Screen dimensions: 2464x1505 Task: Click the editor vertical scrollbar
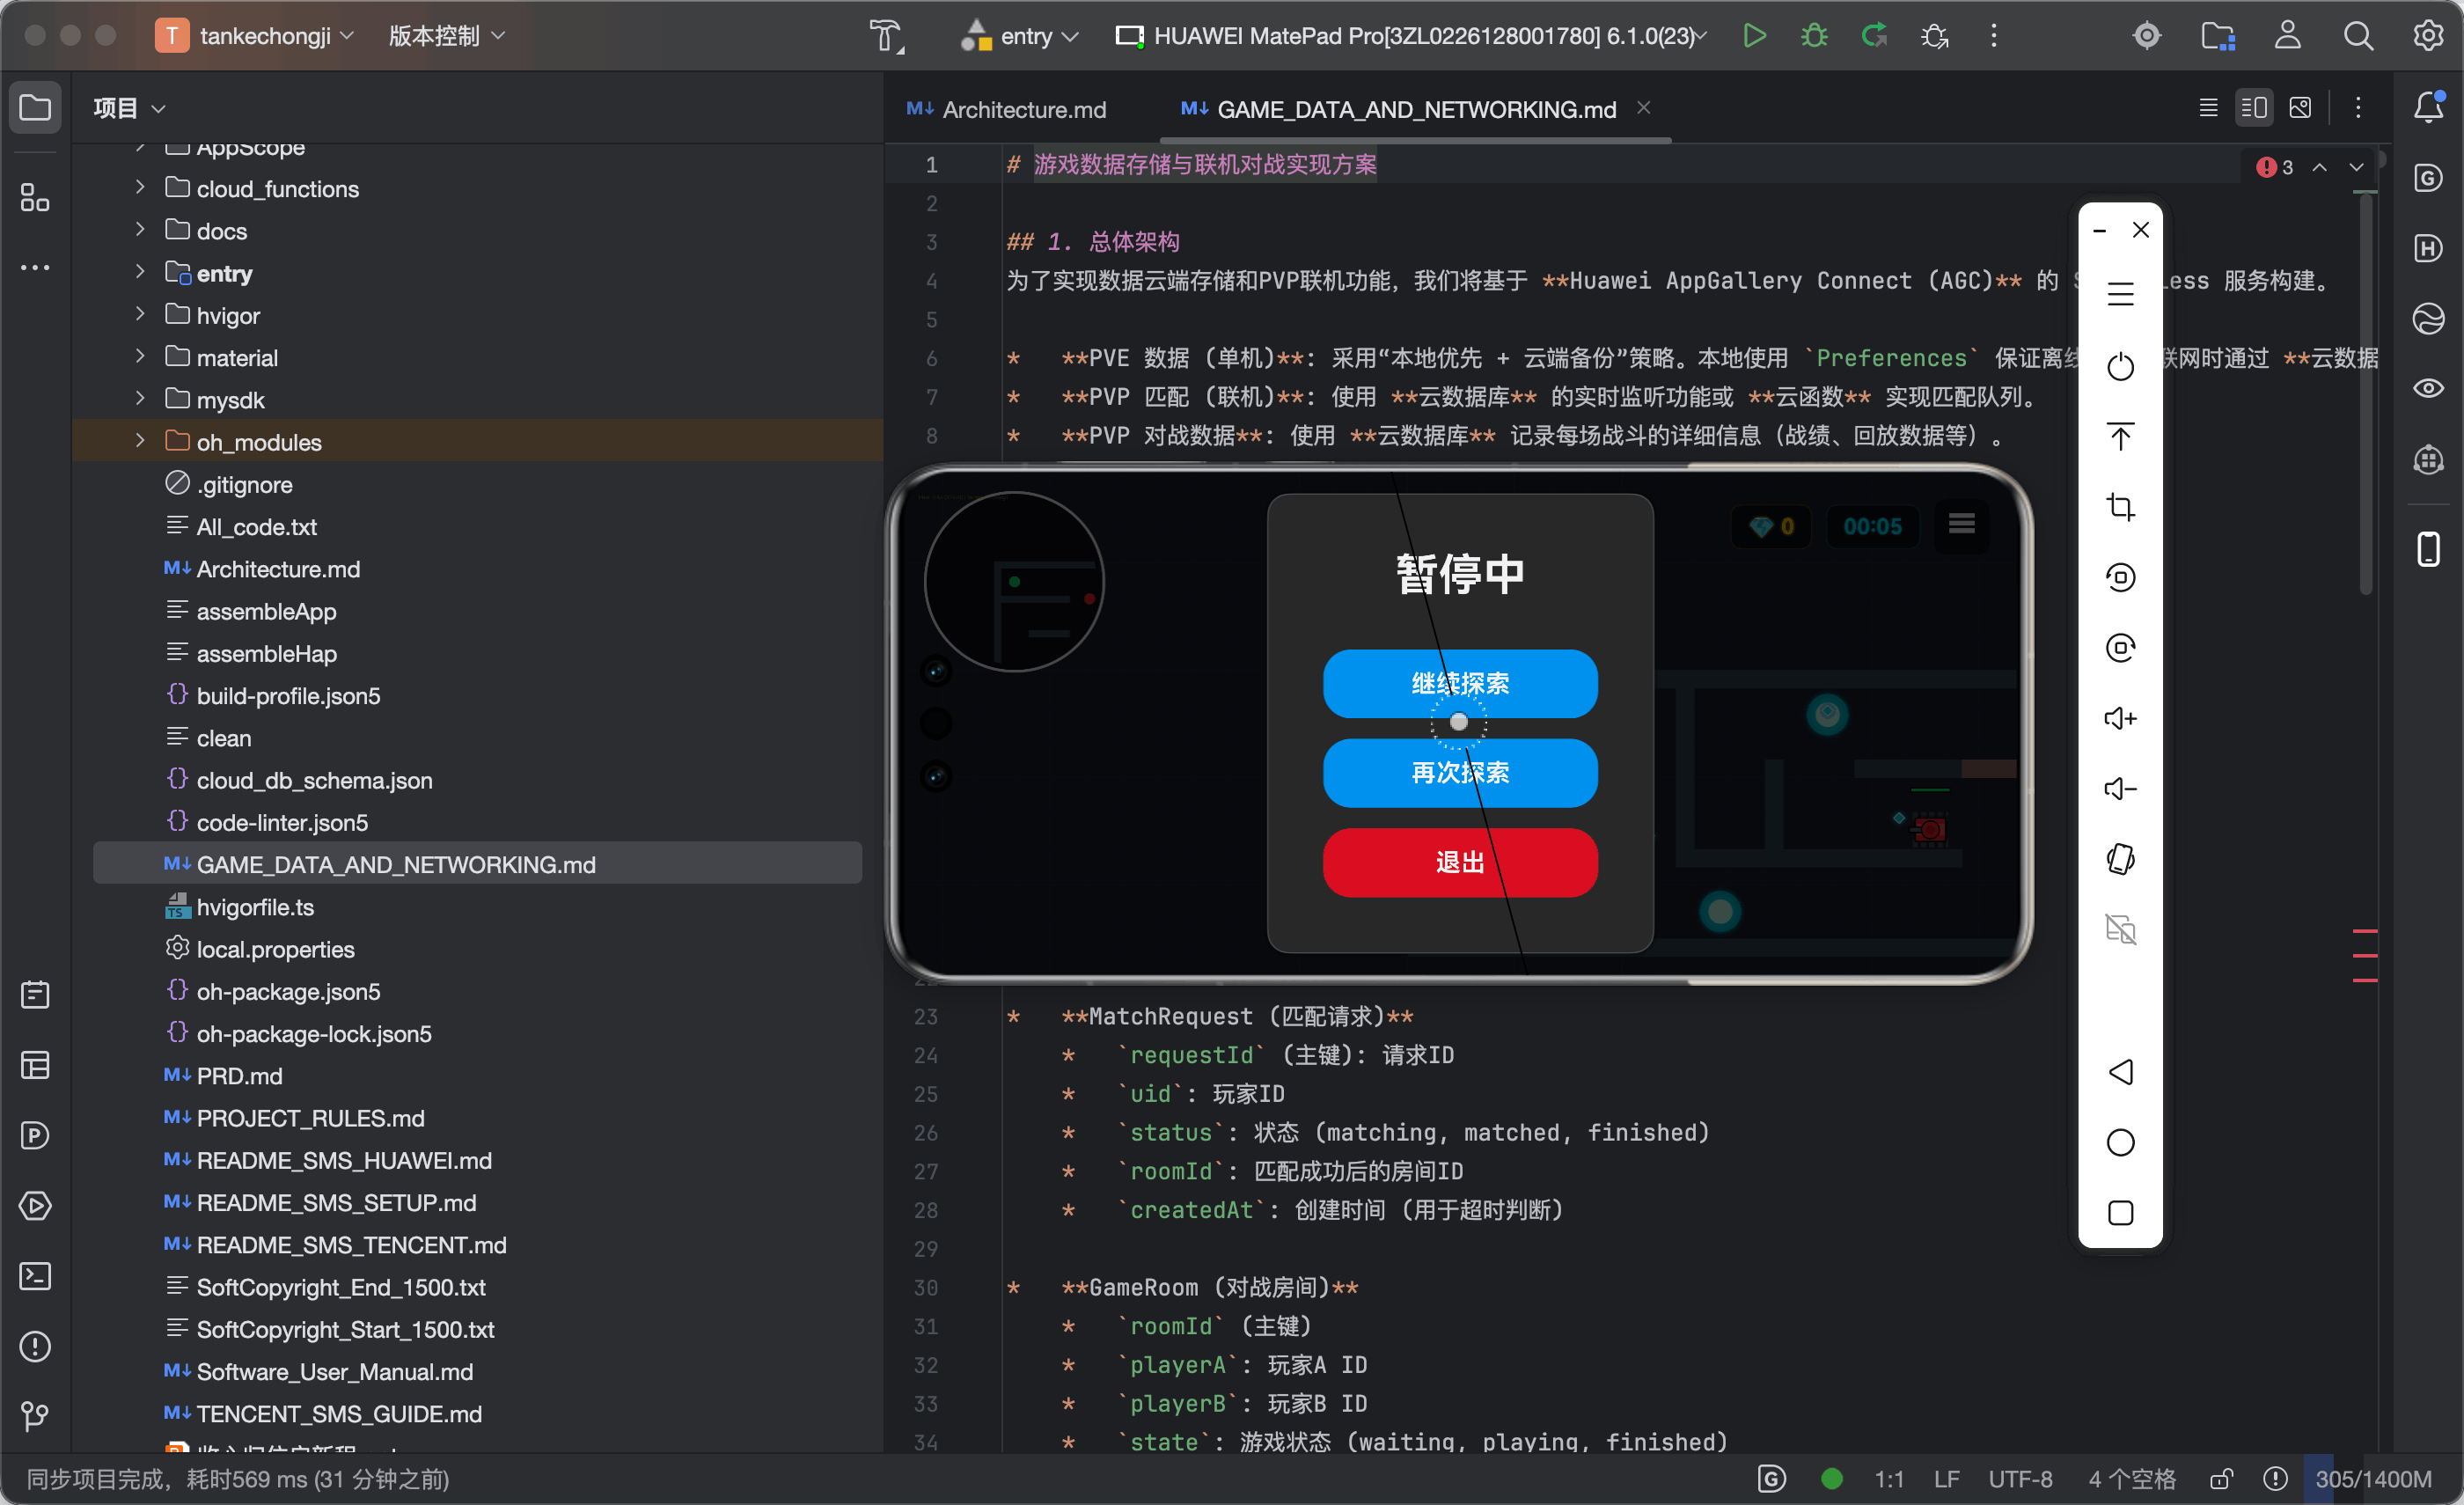(x=2365, y=395)
